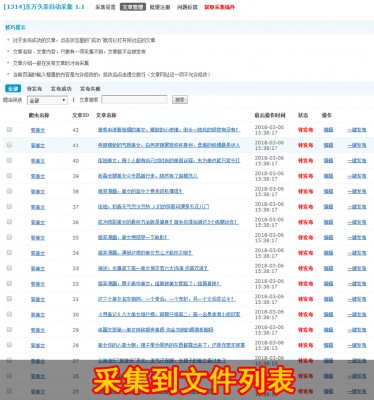The image size is (374, 400).
Task: Click 一键发布 for article ID 34
Action: click(x=357, y=253)
